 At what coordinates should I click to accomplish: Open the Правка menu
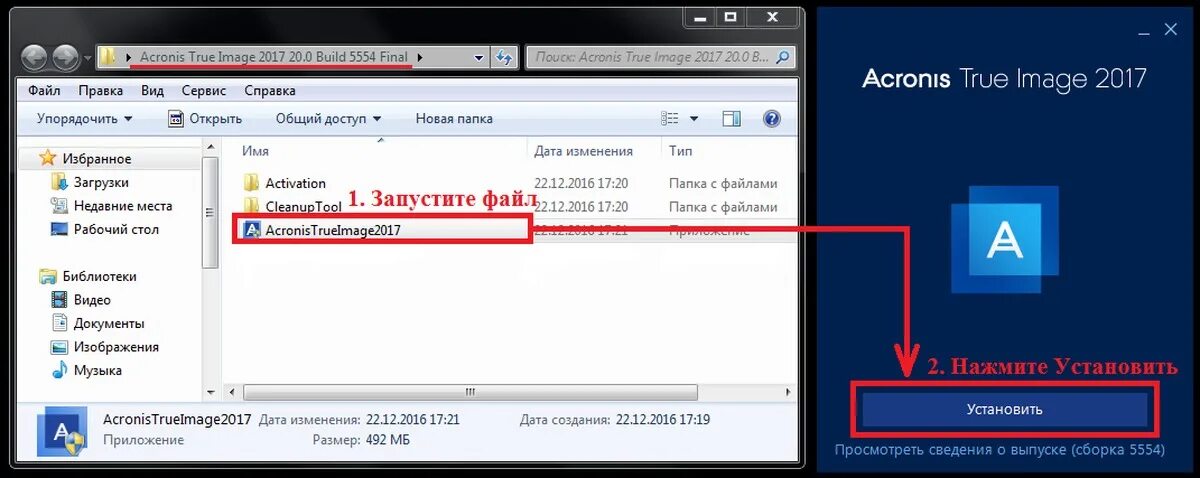click(100, 90)
